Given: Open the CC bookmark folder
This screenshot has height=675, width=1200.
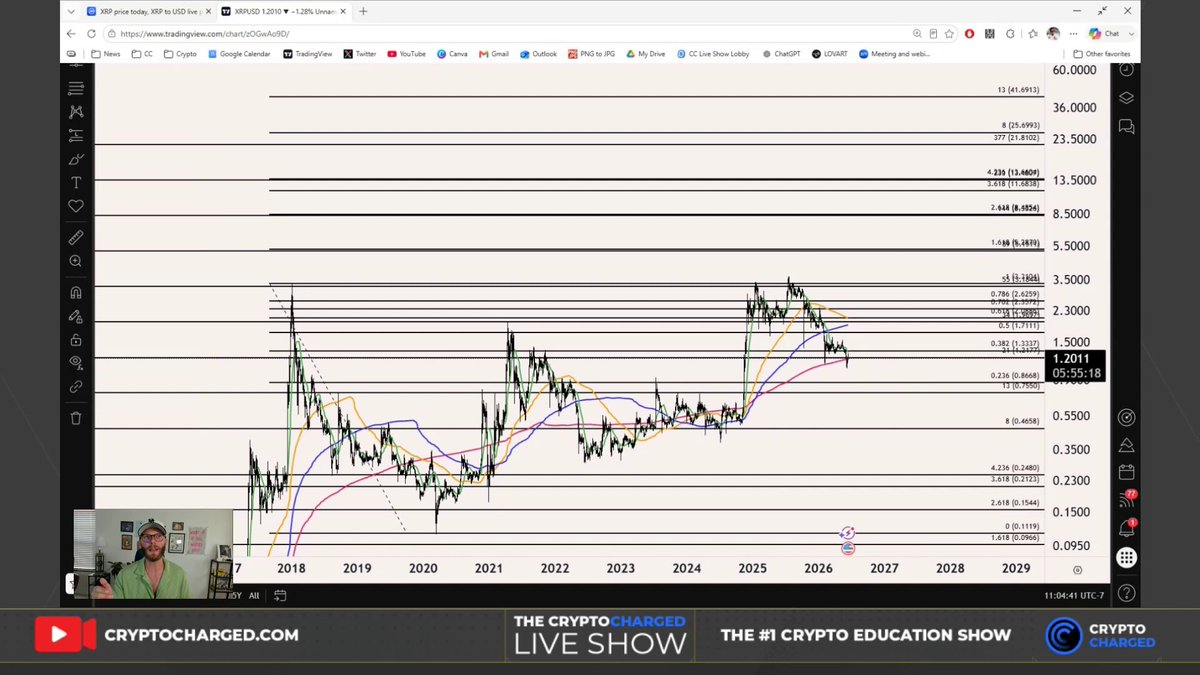Looking at the screenshot, I should pos(142,54).
